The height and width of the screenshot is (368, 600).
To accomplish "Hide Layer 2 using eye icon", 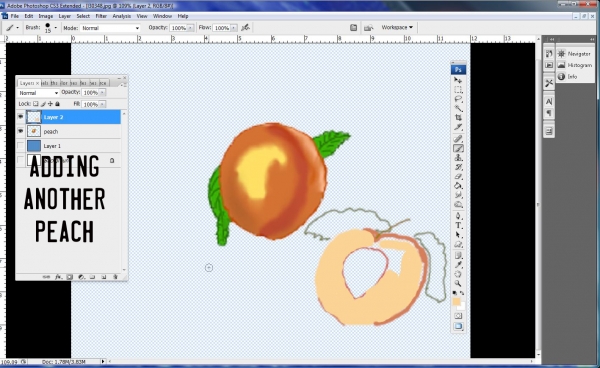I will click(x=20, y=117).
